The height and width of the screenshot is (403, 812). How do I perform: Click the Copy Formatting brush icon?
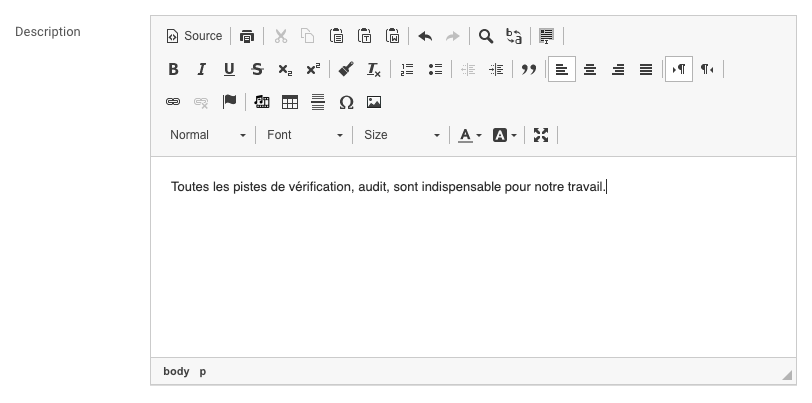pos(346,69)
